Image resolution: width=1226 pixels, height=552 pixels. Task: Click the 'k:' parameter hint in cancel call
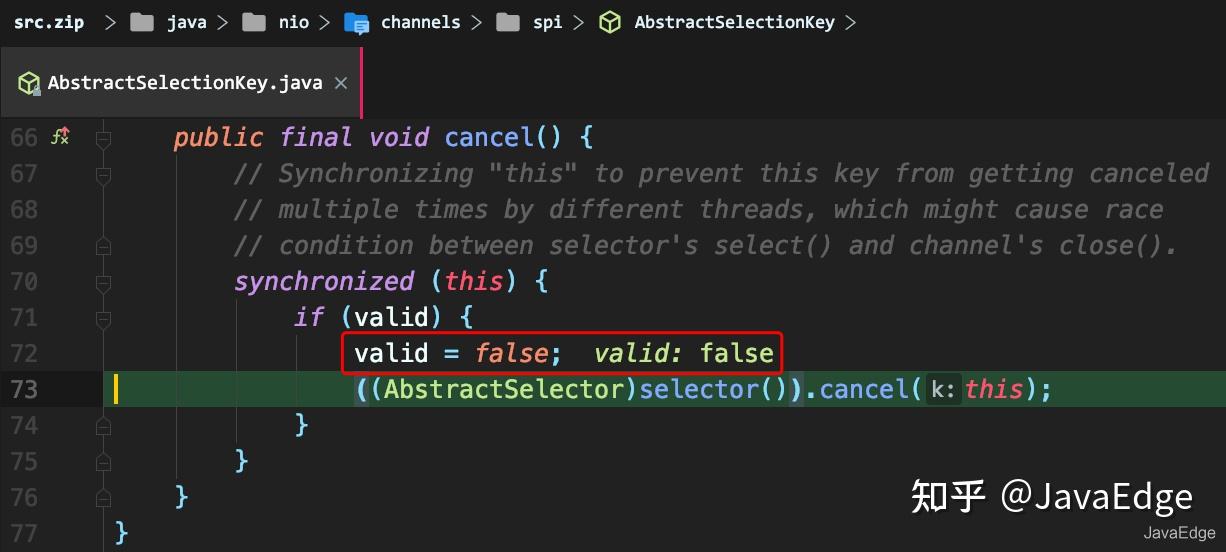click(x=942, y=389)
